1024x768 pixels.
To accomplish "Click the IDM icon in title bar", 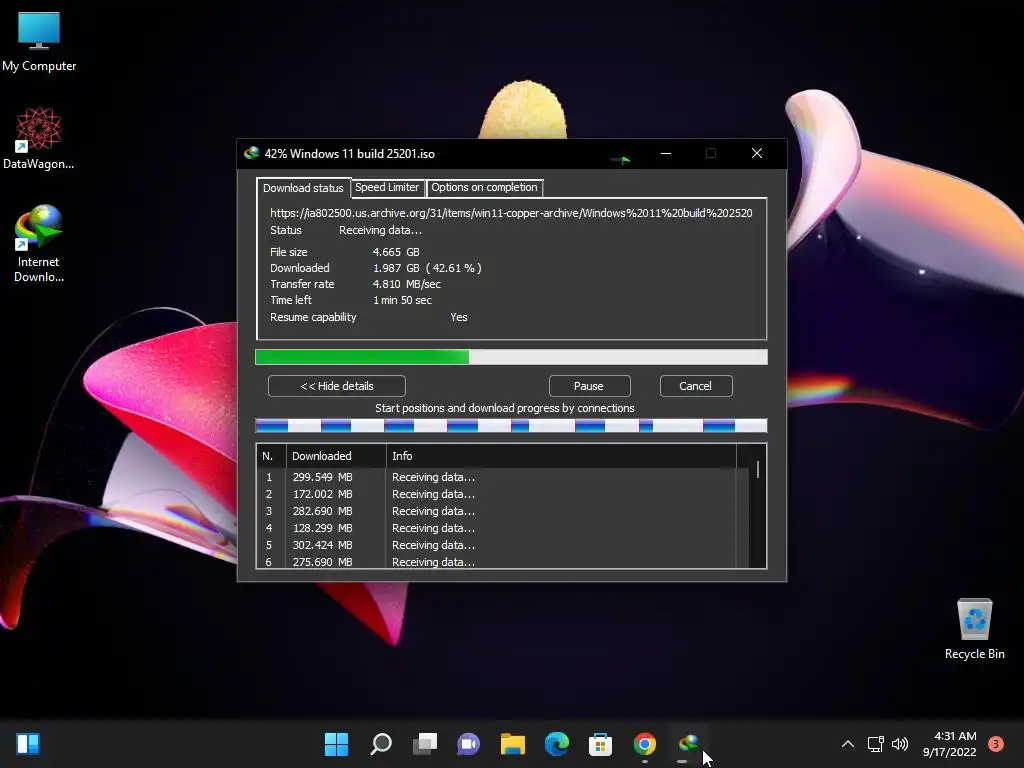I will coord(251,153).
